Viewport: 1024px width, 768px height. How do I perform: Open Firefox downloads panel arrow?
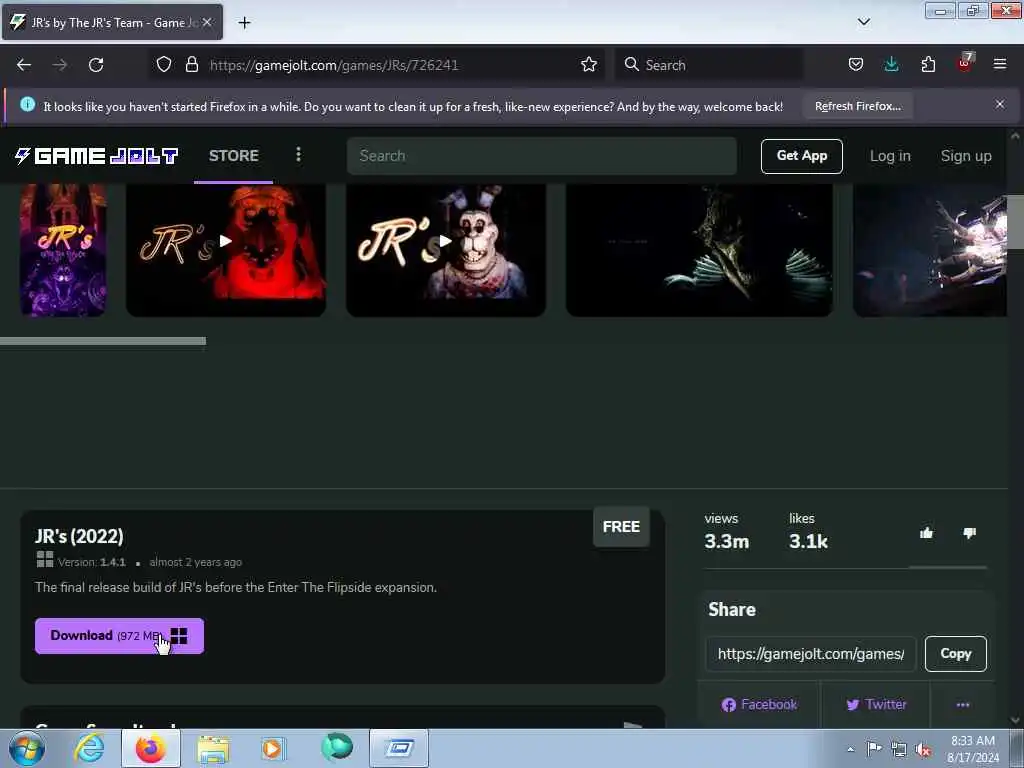pyautogui.click(x=891, y=65)
